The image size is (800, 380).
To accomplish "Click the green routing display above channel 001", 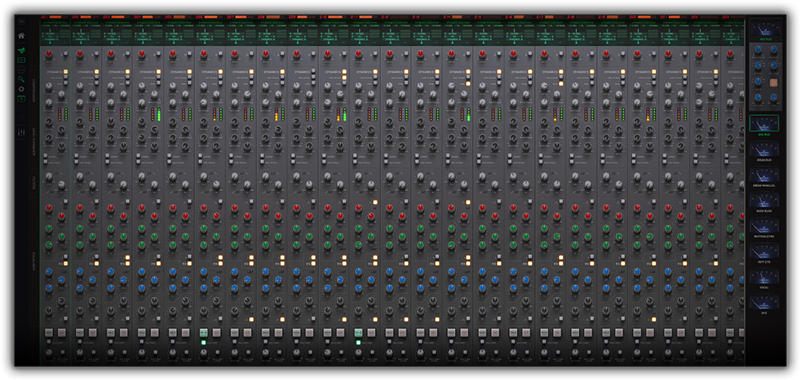I will (x=55, y=33).
